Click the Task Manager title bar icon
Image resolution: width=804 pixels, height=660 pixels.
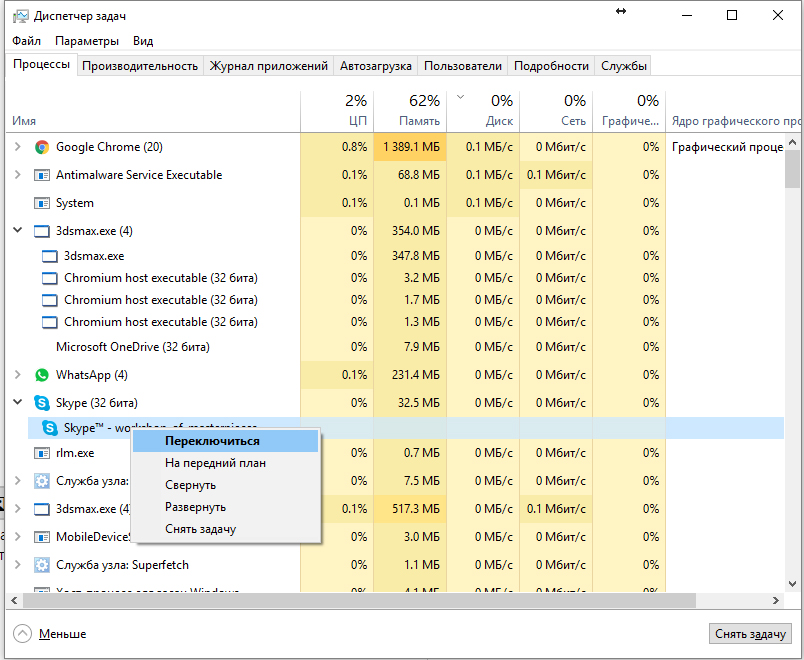(x=21, y=16)
